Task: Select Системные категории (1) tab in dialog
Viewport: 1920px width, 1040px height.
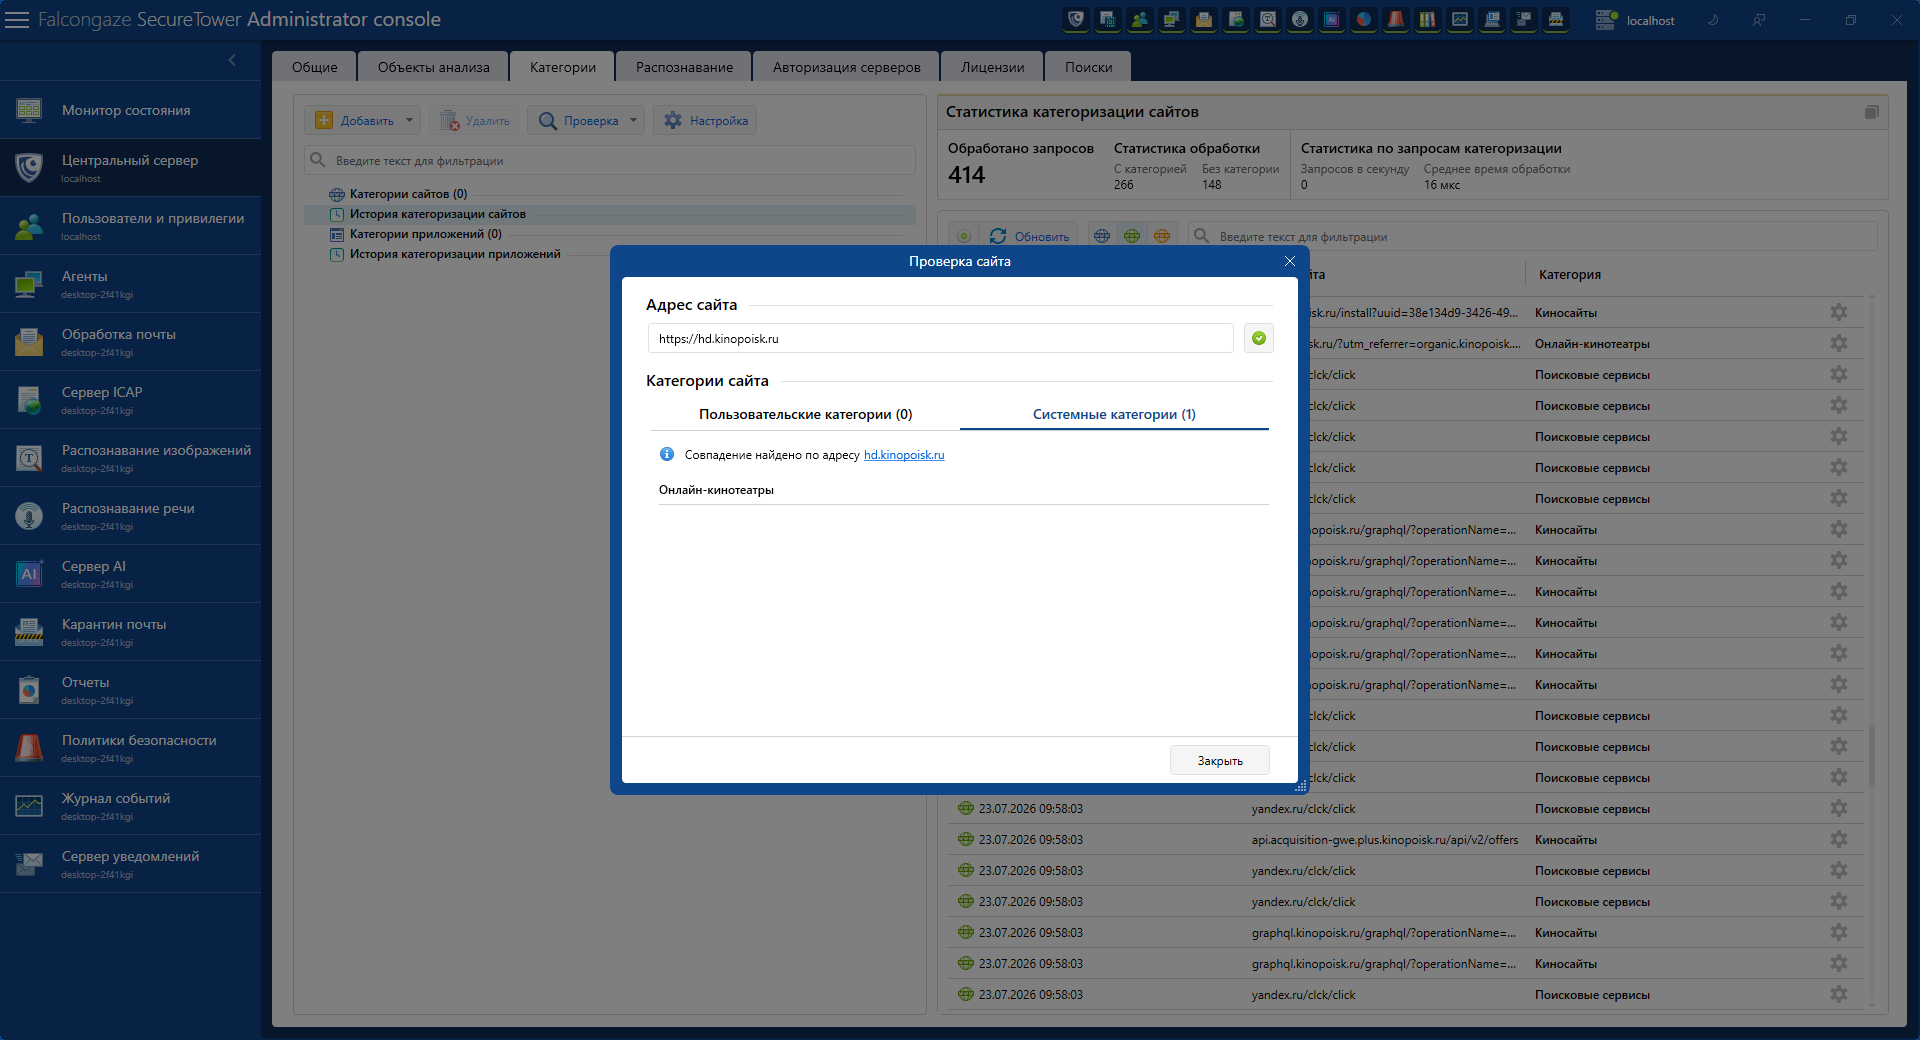Action: pyautogui.click(x=1114, y=414)
